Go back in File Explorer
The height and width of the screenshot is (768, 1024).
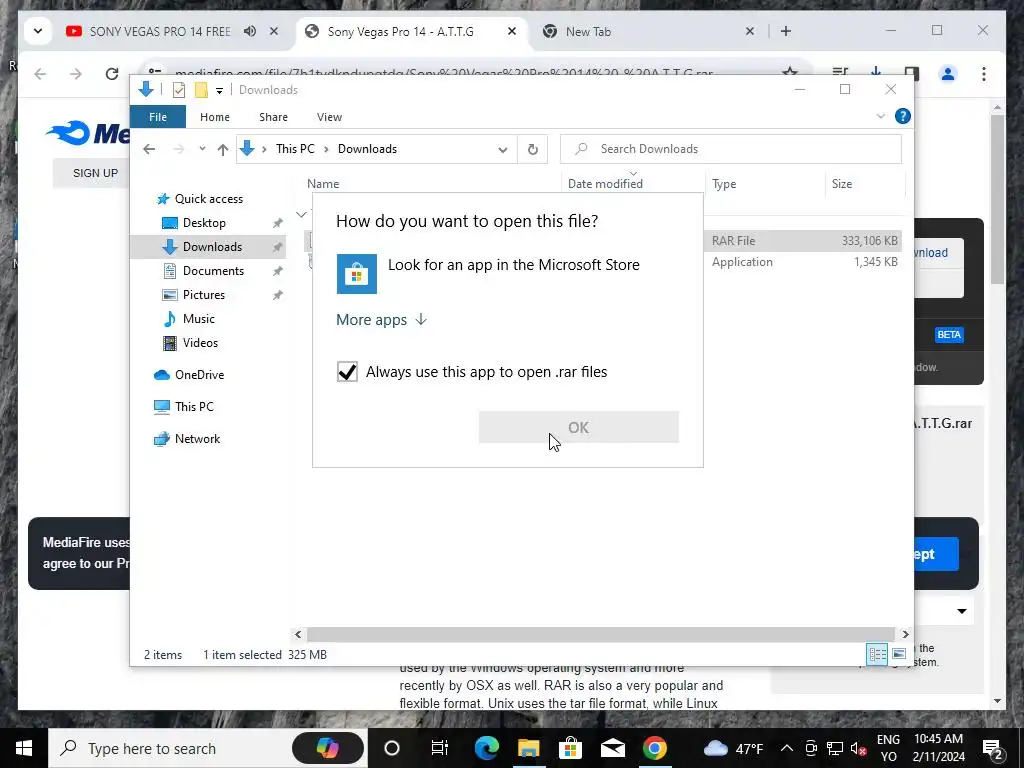click(x=149, y=149)
